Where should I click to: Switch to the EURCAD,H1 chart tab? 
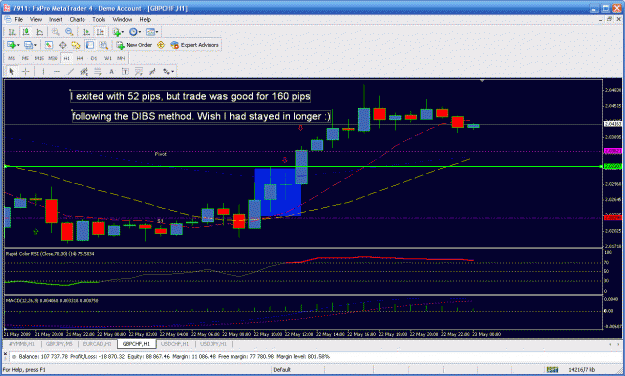coord(97,344)
